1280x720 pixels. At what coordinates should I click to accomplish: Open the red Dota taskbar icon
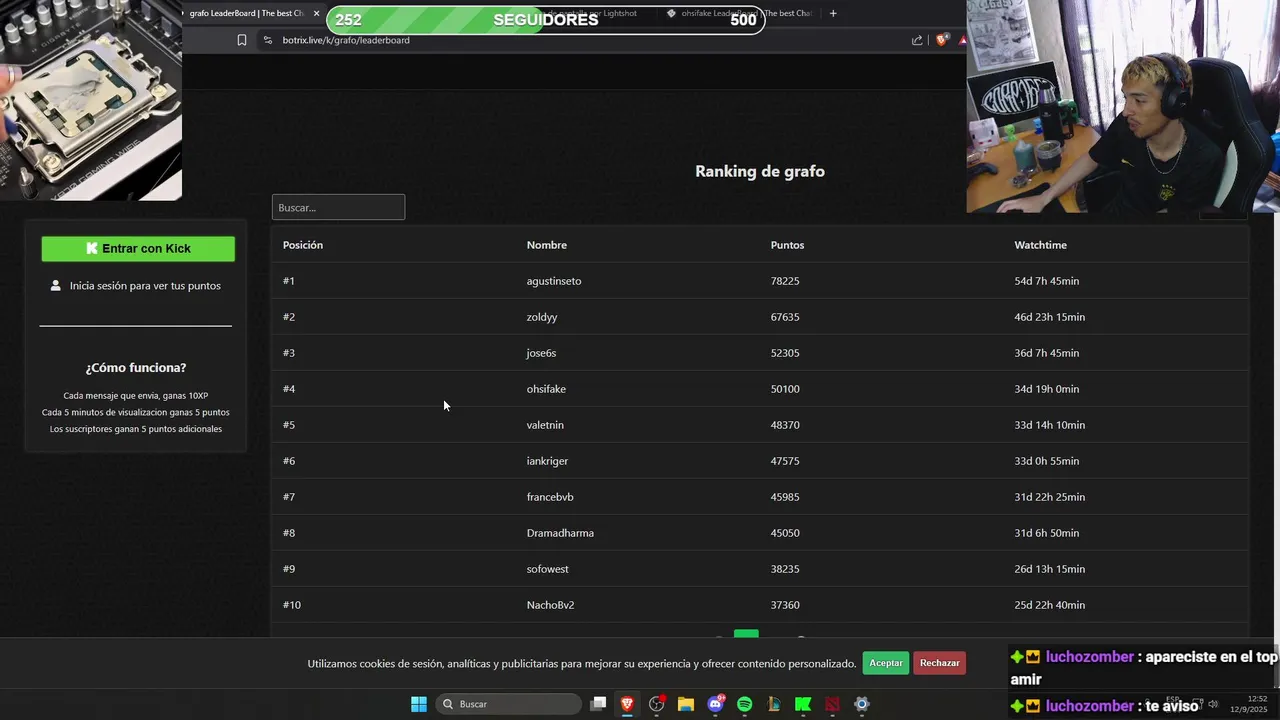[x=832, y=704]
